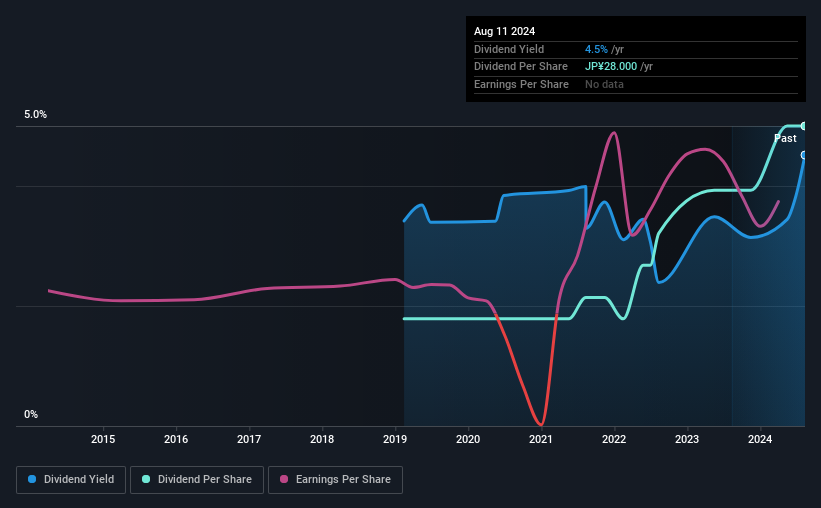The width and height of the screenshot is (821, 508).
Task: Click the Past label in the shaded region
Action: click(785, 138)
